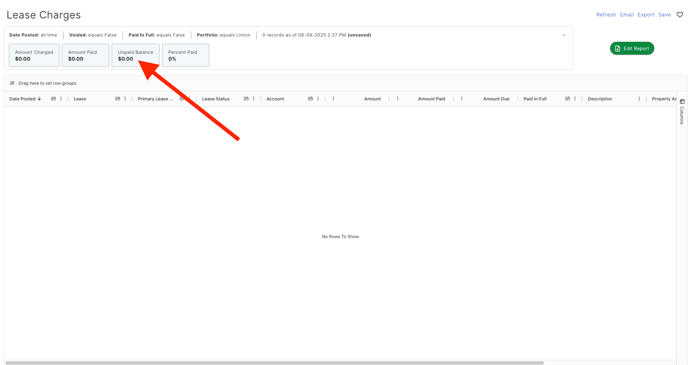Click the group icon in Paid In Full column
The image size is (688, 365).
click(567, 99)
